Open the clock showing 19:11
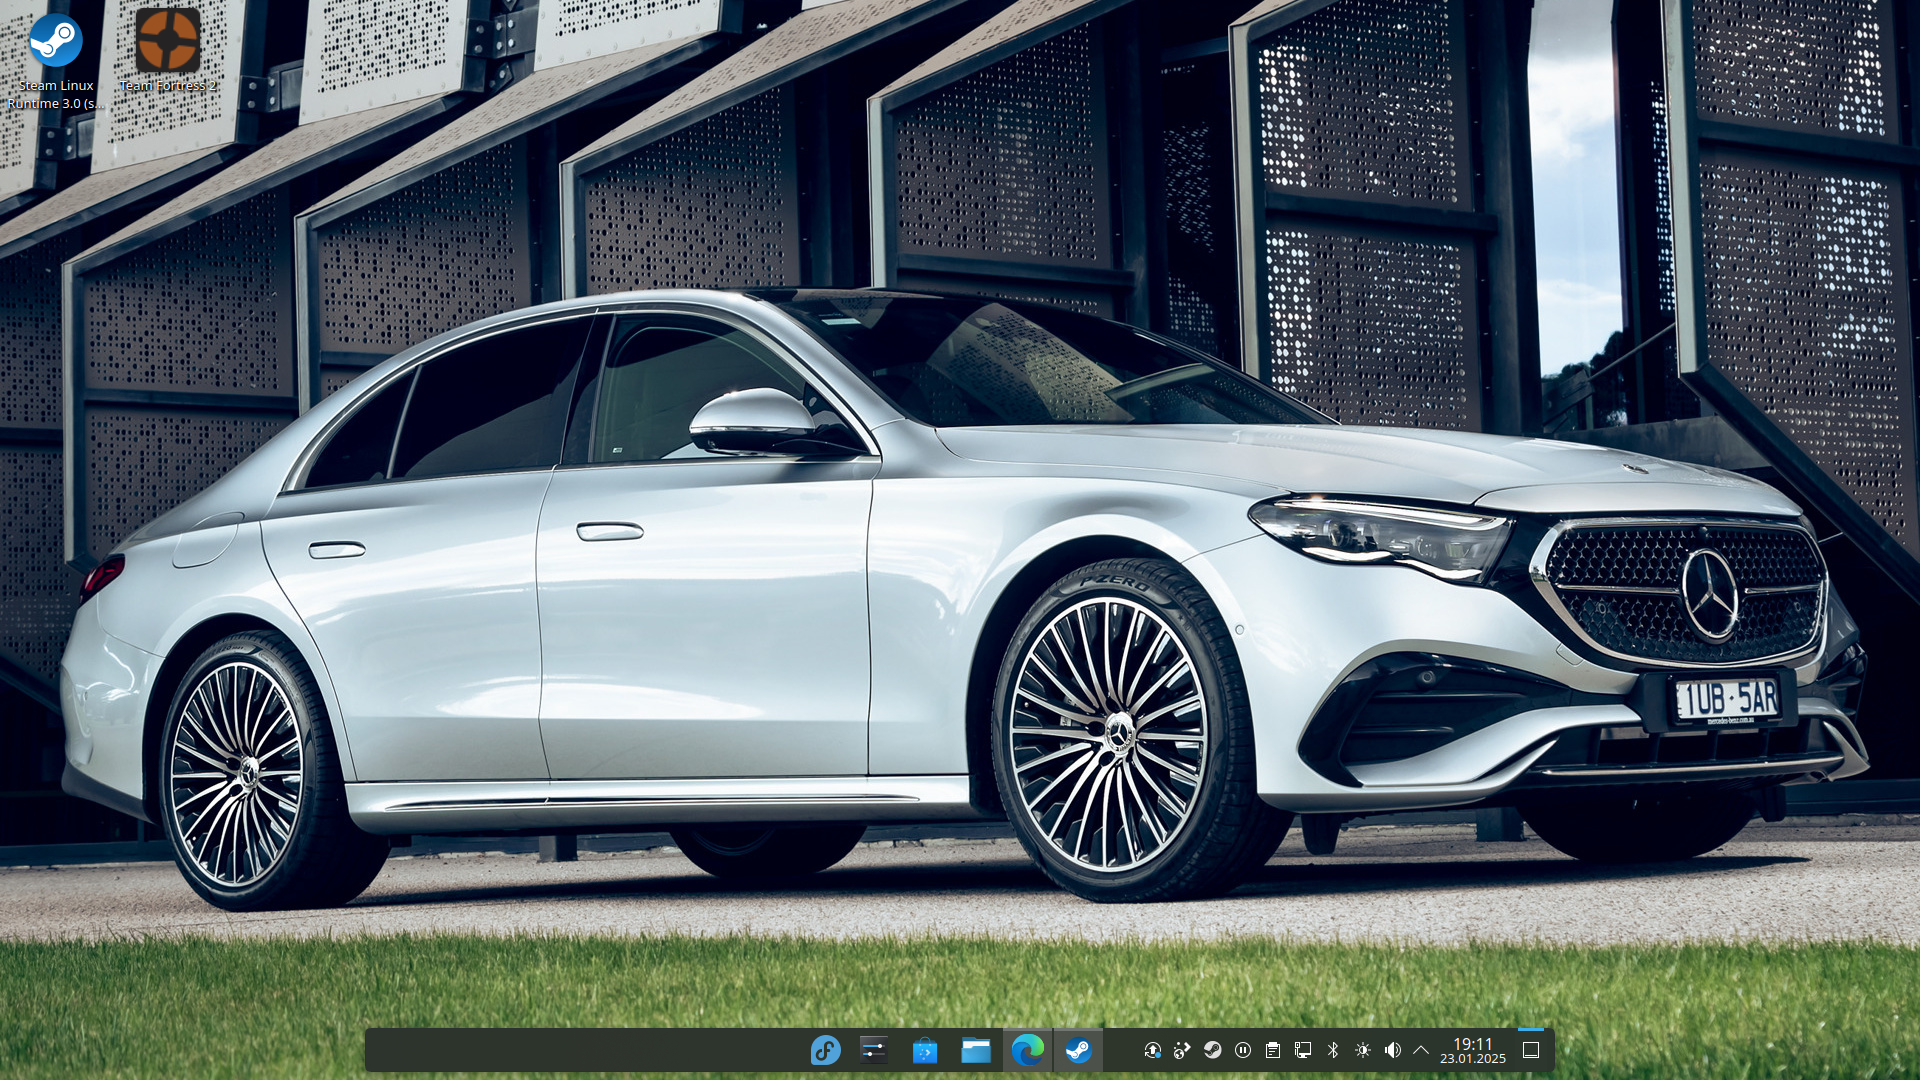The image size is (1920, 1080). (1473, 1050)
